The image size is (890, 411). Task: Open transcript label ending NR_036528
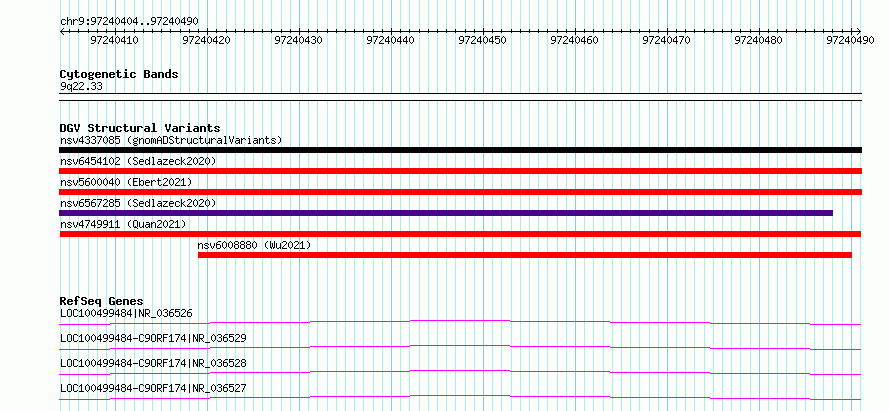(153, 363)
